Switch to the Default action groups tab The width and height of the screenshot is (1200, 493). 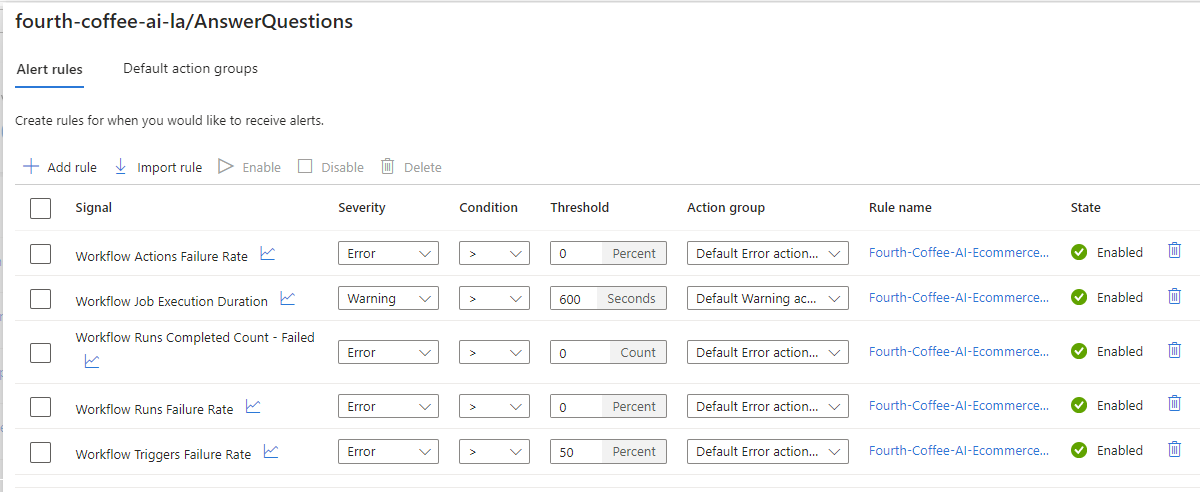tap(190, 68)
